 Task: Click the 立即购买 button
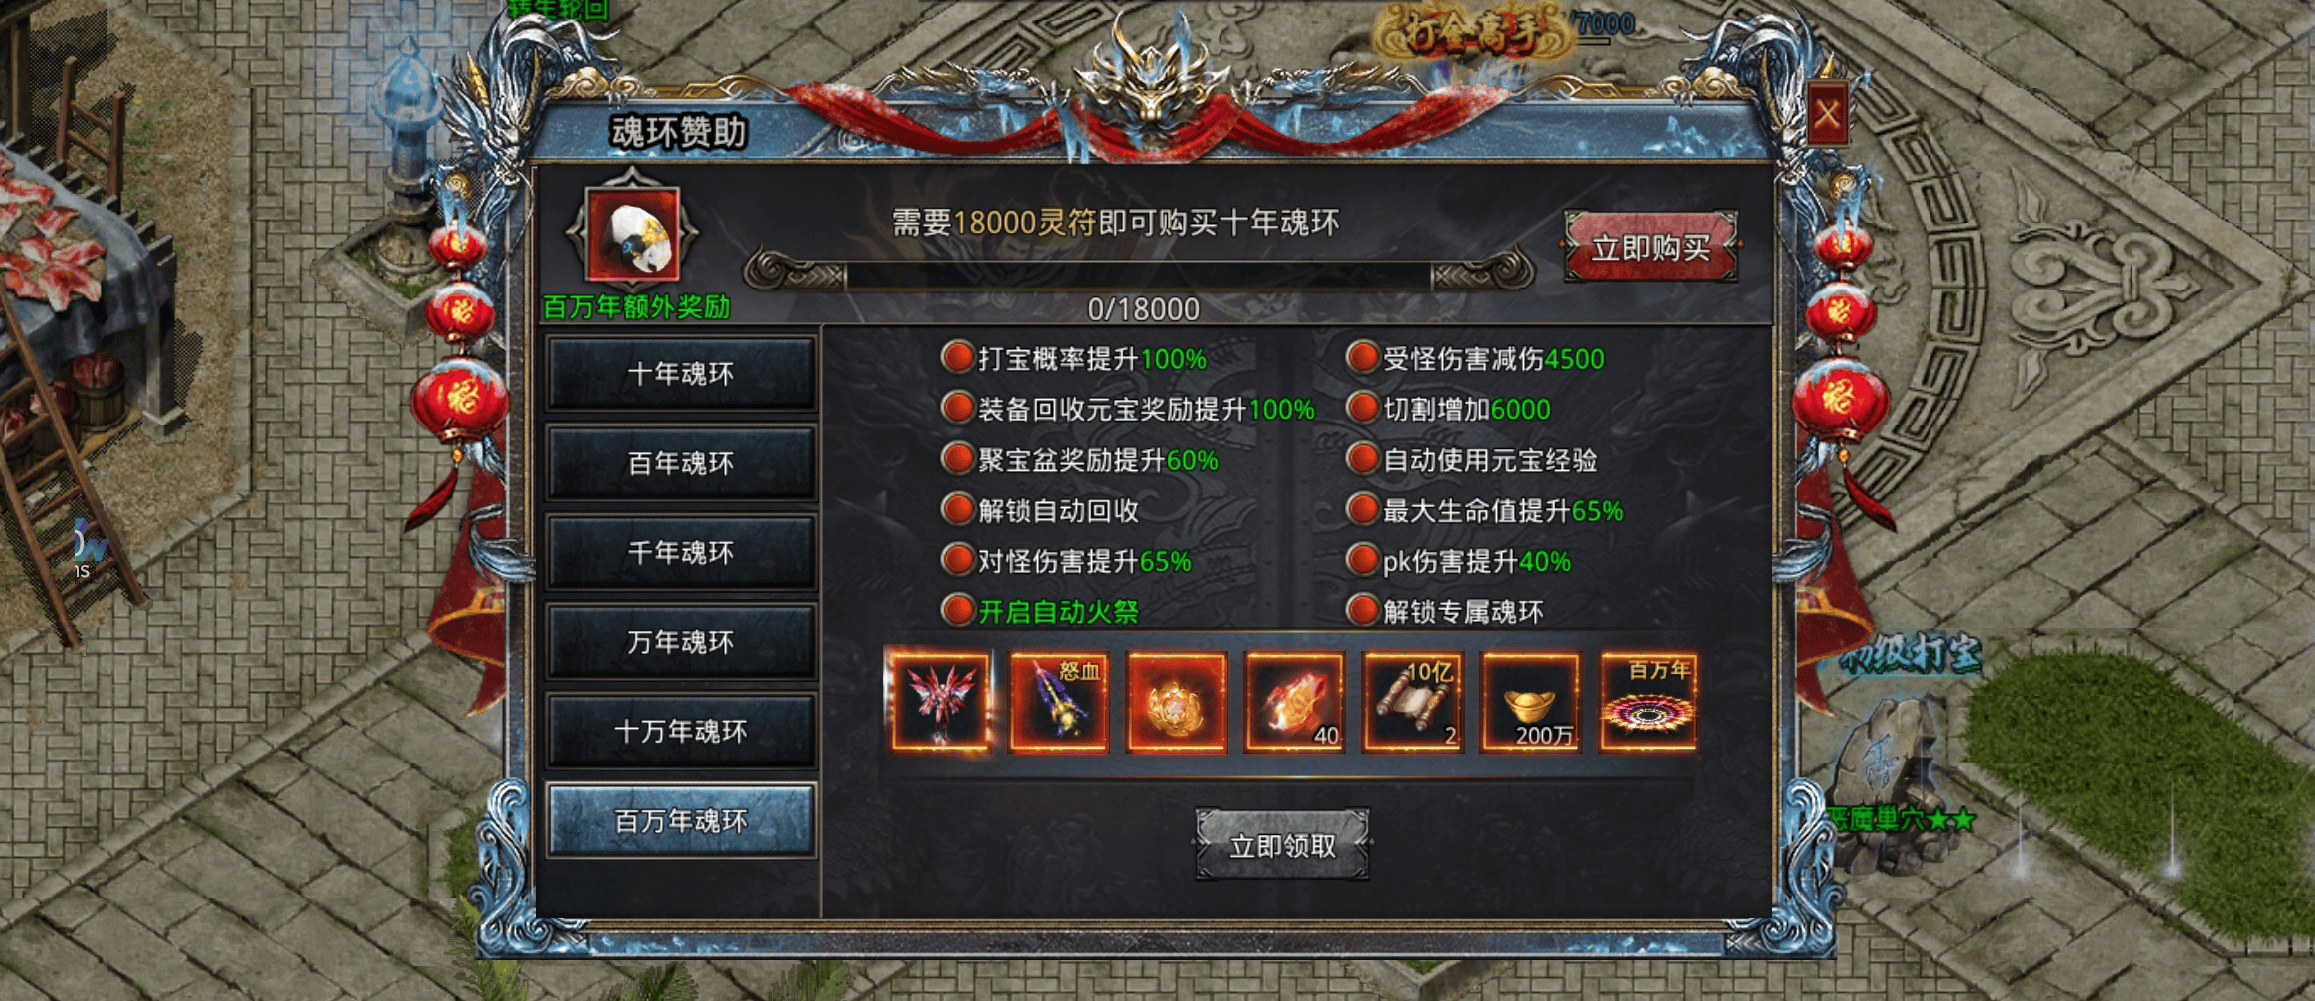pos(1650,247)
